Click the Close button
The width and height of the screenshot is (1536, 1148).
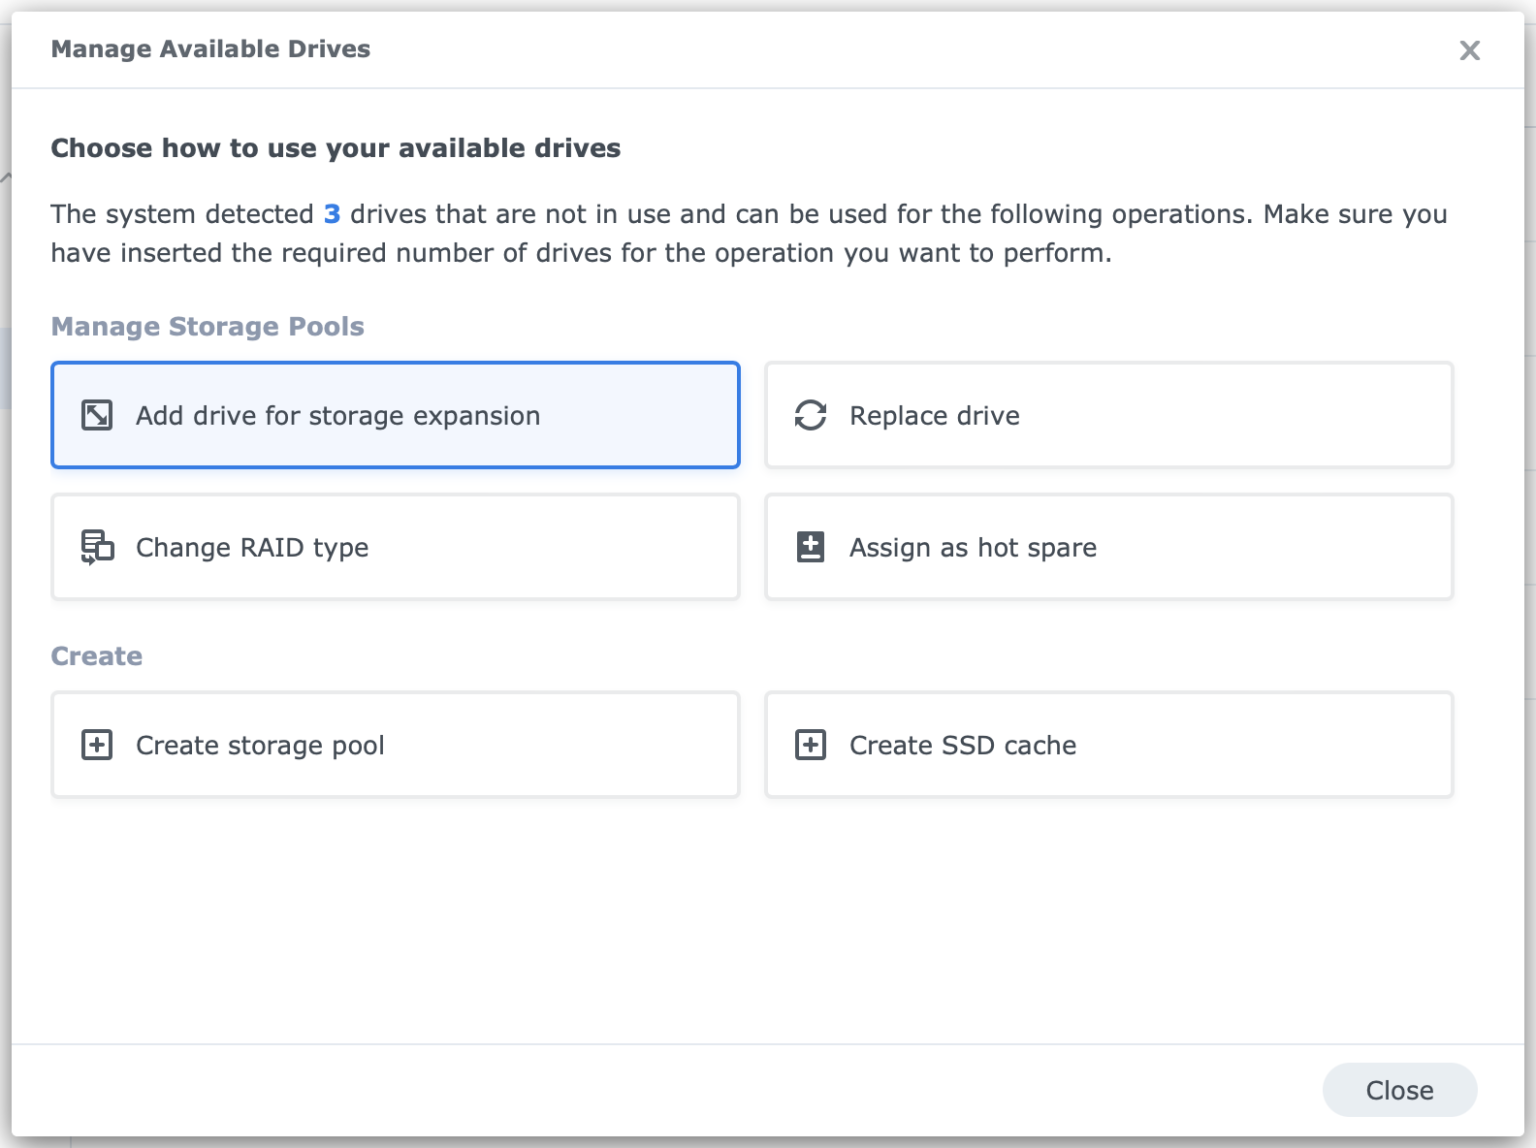[x=1399, y=1090]
